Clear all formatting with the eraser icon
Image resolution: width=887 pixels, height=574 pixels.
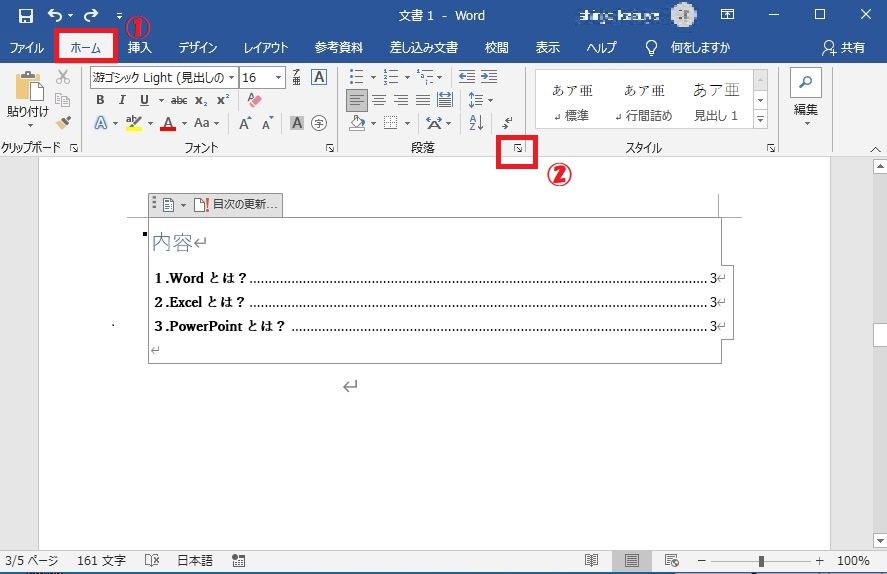pos(255,100)
